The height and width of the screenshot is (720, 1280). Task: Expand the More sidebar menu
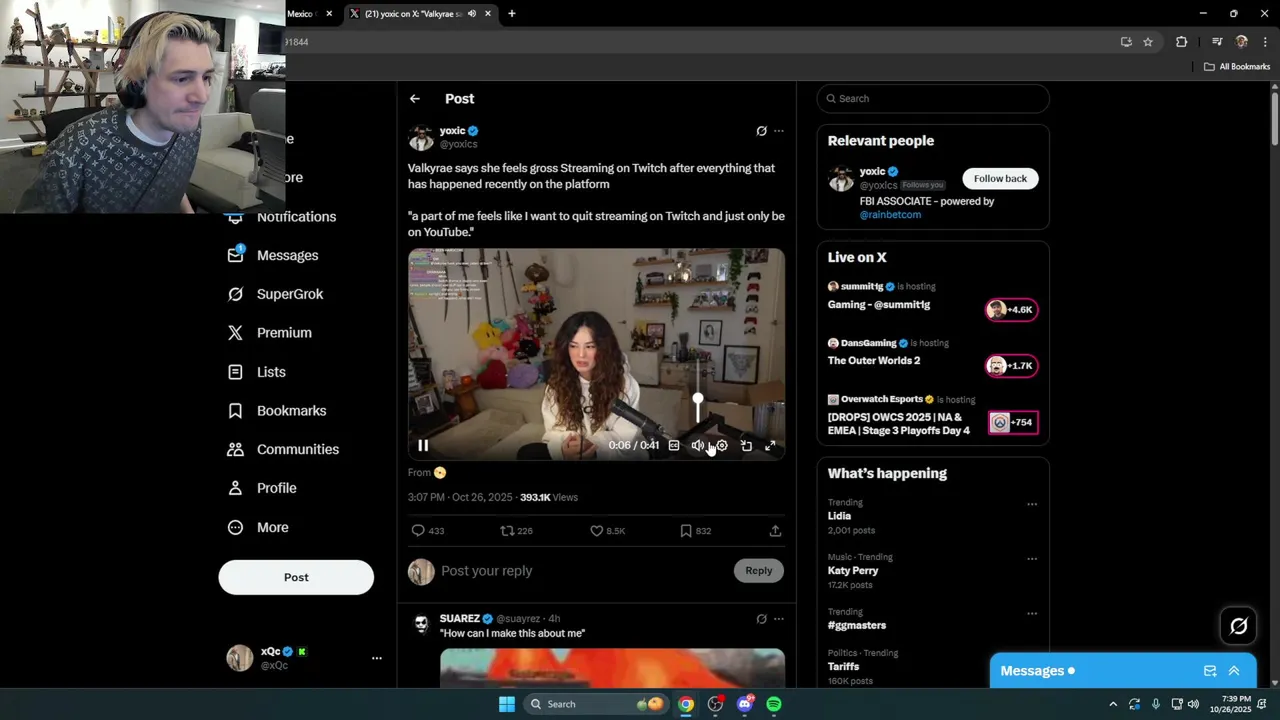258,528
